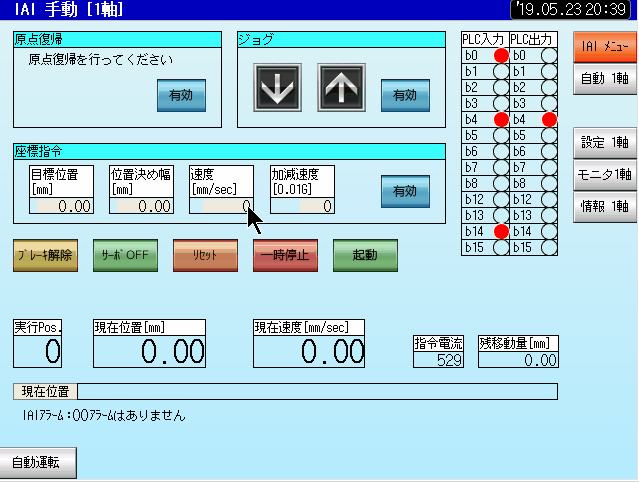Image resolution: width=639 pixels, height=482 pixels.
Task: Click the 実行Pos. value display
Action: tap(37, 351)
